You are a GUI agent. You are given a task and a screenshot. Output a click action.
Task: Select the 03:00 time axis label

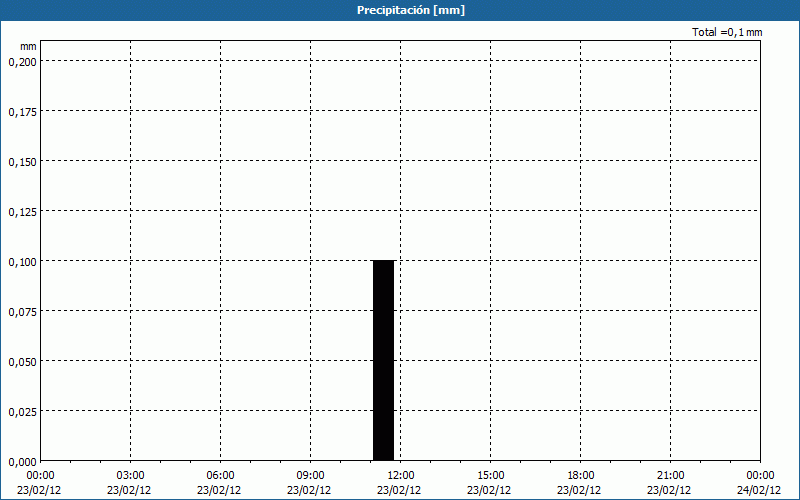[130, 475]
